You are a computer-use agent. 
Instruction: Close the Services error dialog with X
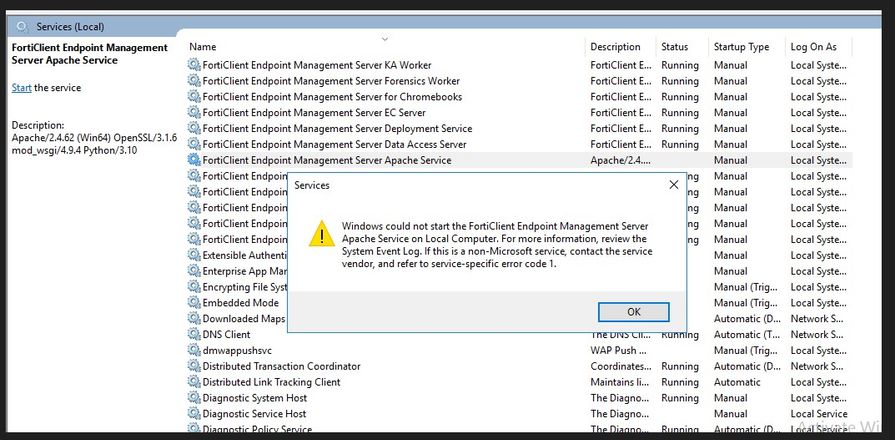[674, 185]
